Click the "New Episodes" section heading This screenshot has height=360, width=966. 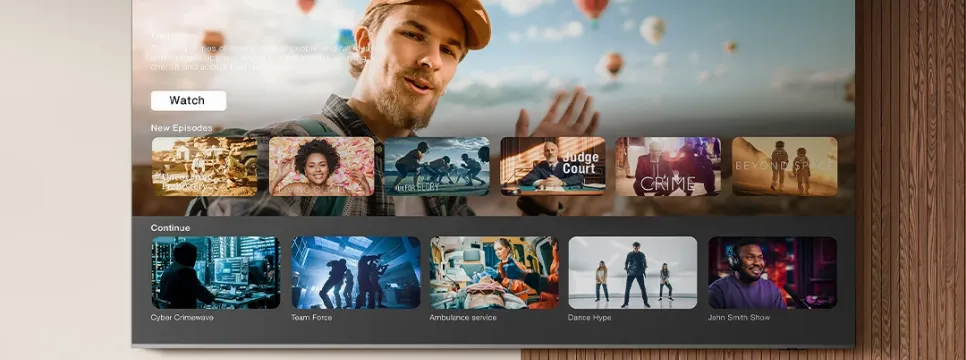(x=182, y=128)
